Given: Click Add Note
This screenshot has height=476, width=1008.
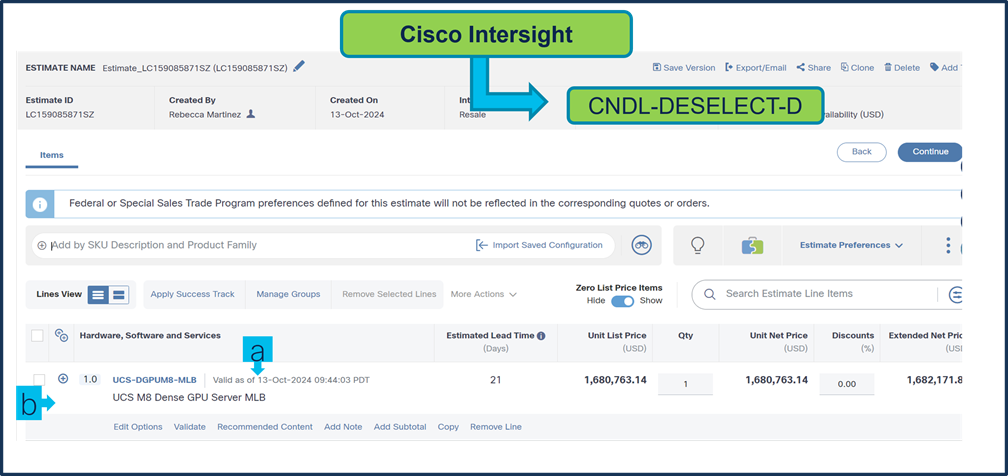Looking at the screenshot, I should click(x=343, y=427).
